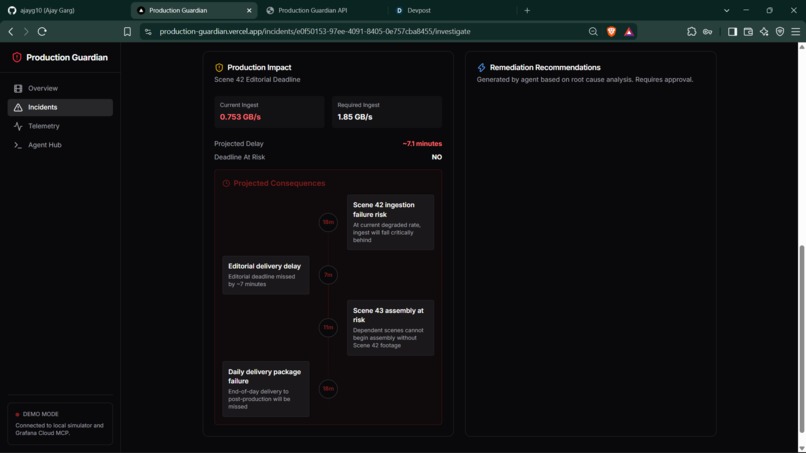Screen dimensions: 806x453
Task: Click the Agent Hub terminal icon
Action: [x=18, y=145]
